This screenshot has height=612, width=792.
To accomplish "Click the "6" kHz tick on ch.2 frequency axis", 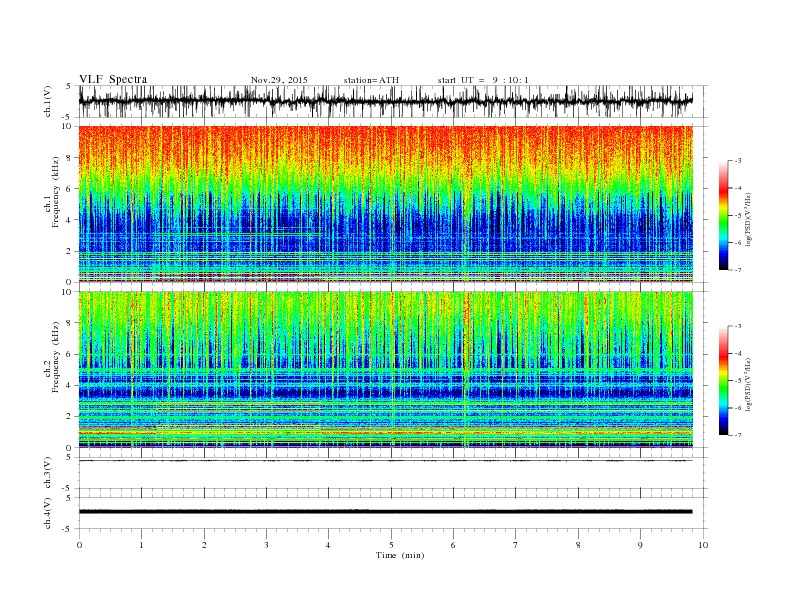I will click(x=70, y=354).
